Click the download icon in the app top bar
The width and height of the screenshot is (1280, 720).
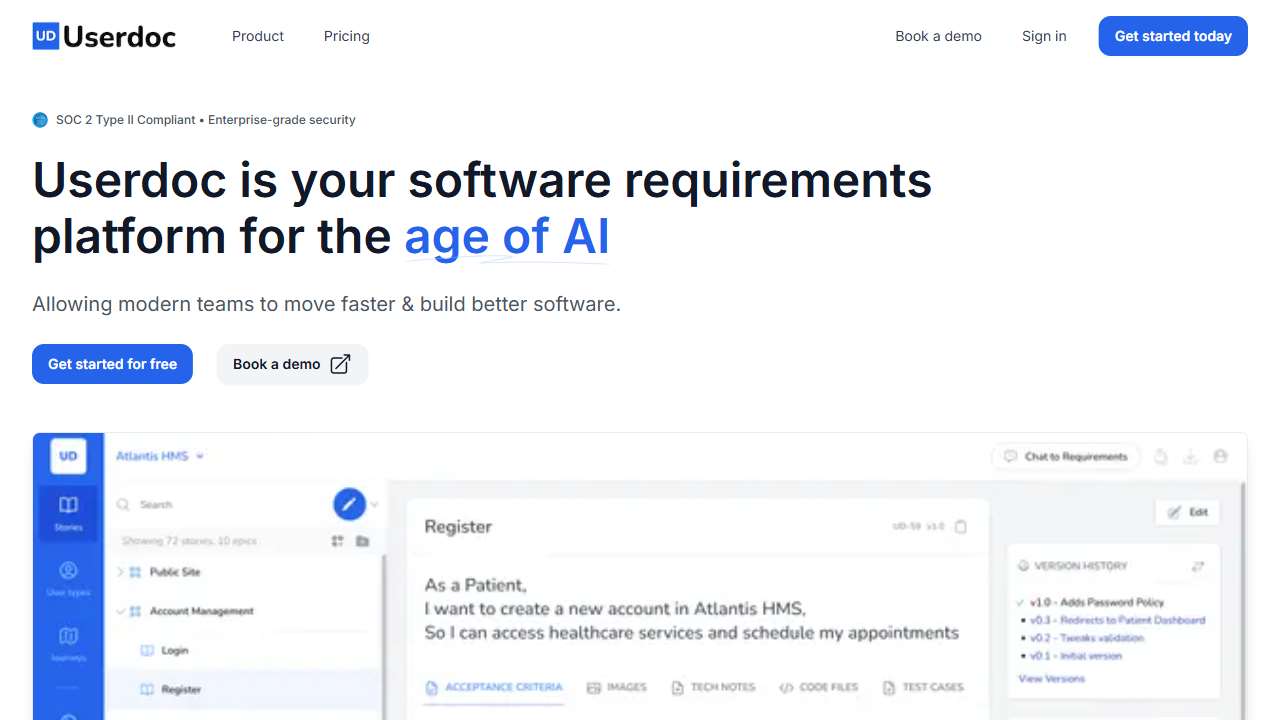point(1191,457)
